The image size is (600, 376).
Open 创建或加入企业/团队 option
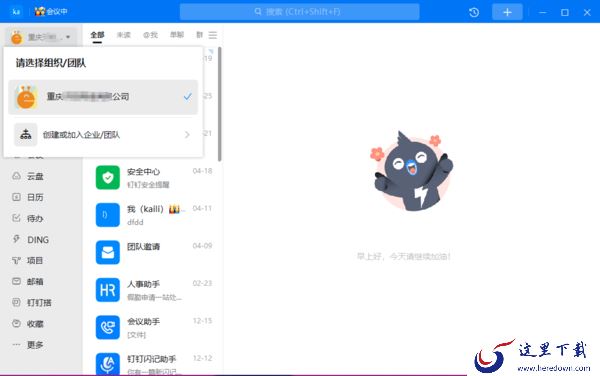tap(103, 135)
